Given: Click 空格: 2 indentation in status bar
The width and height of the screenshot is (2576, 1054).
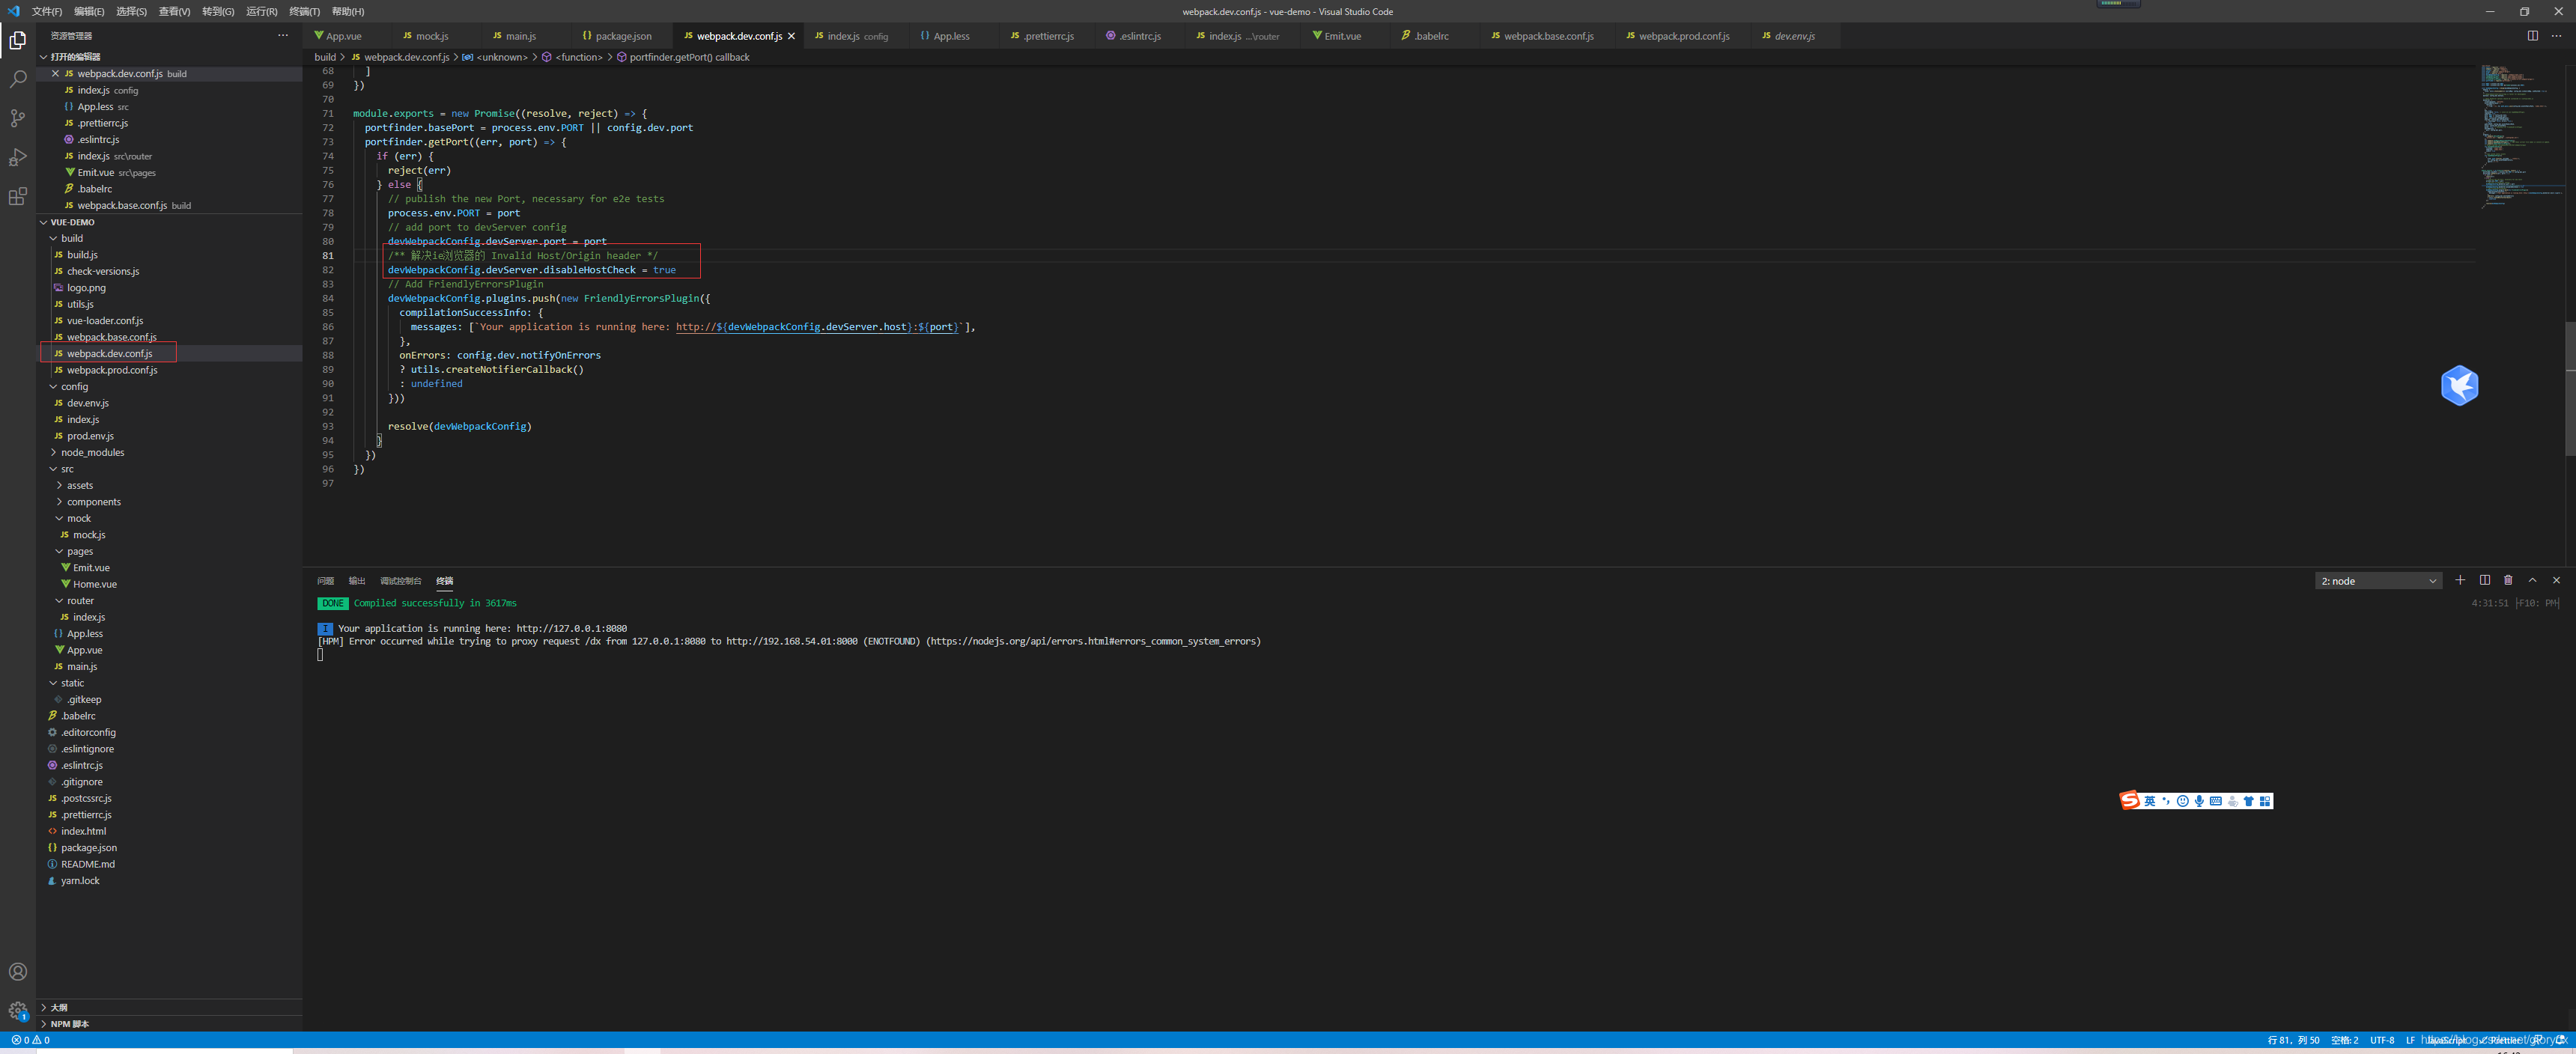Looking at the screenshot, I should click(2344, 1040).
